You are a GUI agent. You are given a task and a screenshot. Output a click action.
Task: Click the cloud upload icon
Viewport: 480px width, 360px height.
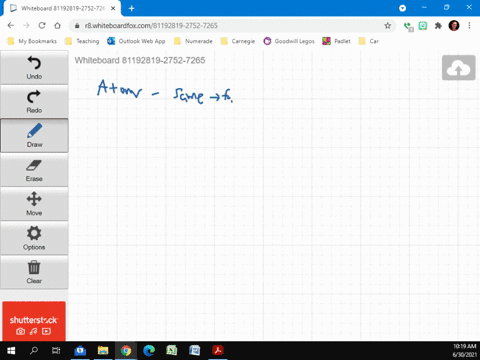coord(459,68)
